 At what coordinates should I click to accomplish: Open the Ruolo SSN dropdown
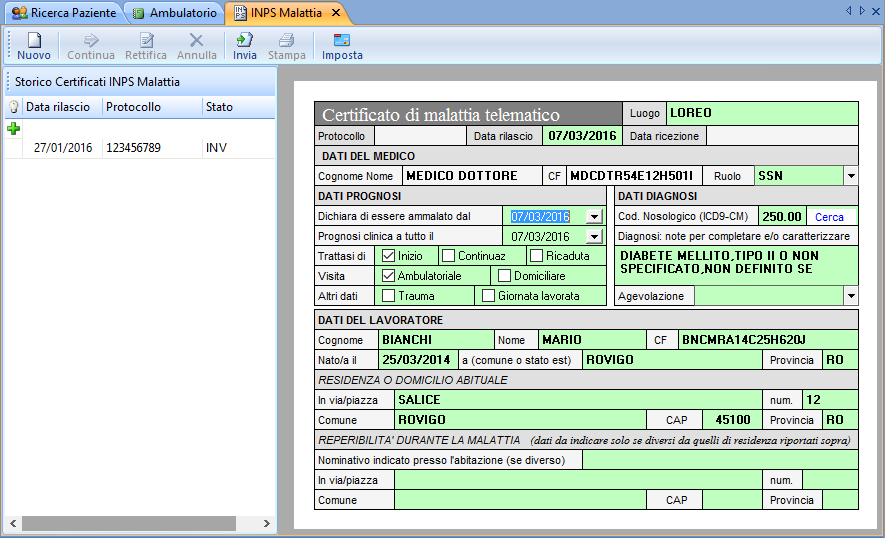click(851, 176)
